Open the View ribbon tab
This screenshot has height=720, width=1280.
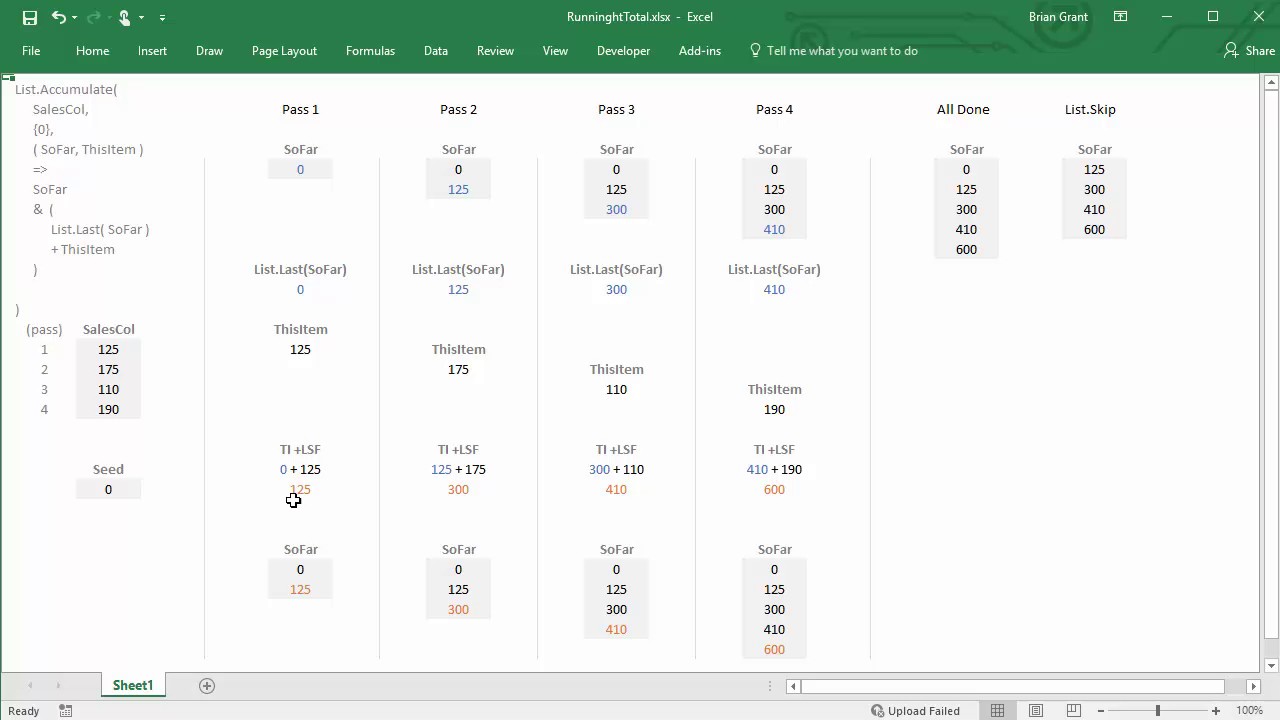555,51
